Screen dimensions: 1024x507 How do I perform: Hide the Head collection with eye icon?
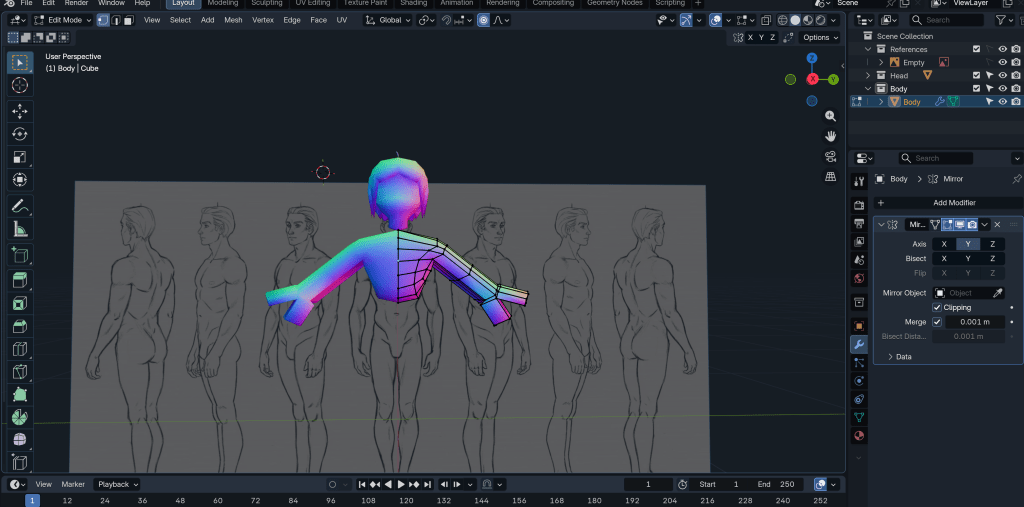click(1002, 75)
